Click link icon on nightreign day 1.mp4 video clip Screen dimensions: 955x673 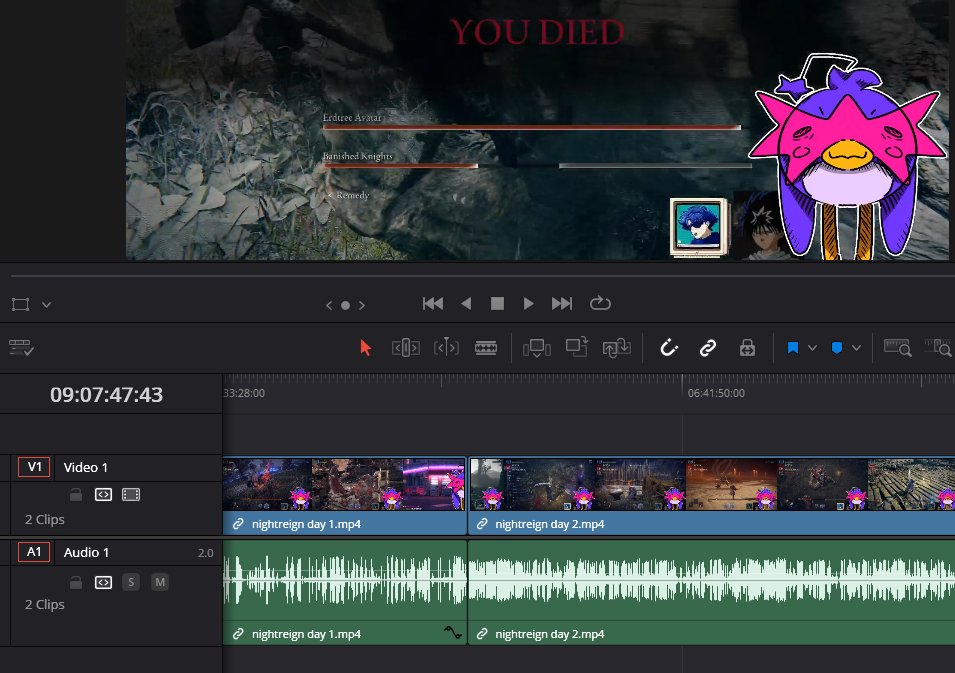[x=238, y=524]
